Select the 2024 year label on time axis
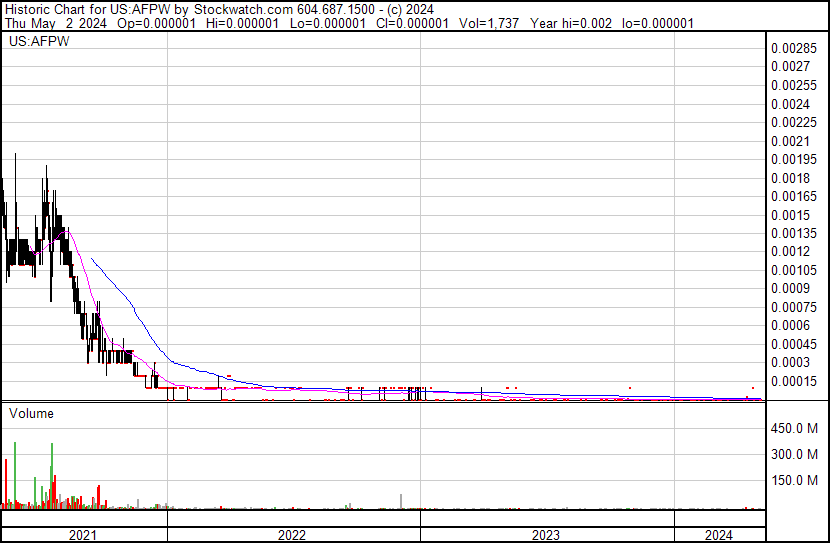 tap(718, 535)
